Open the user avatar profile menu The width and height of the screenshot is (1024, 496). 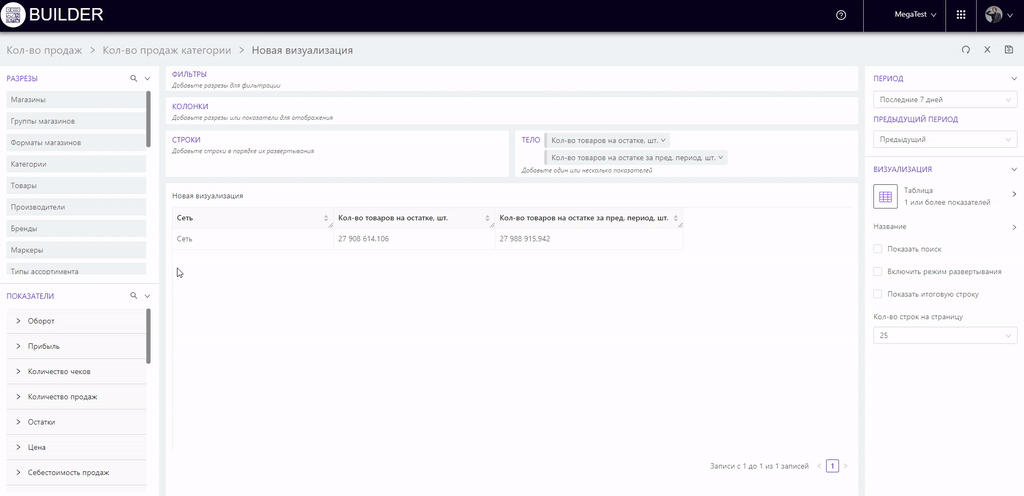(996, 15)
